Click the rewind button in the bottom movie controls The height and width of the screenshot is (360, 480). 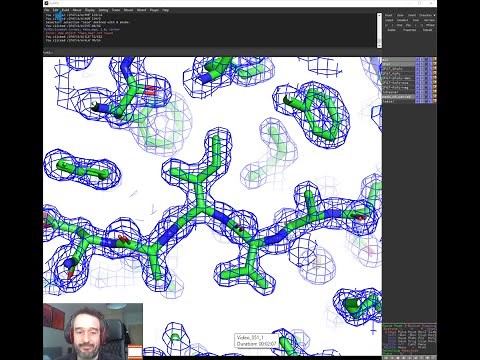pos(385,358)
